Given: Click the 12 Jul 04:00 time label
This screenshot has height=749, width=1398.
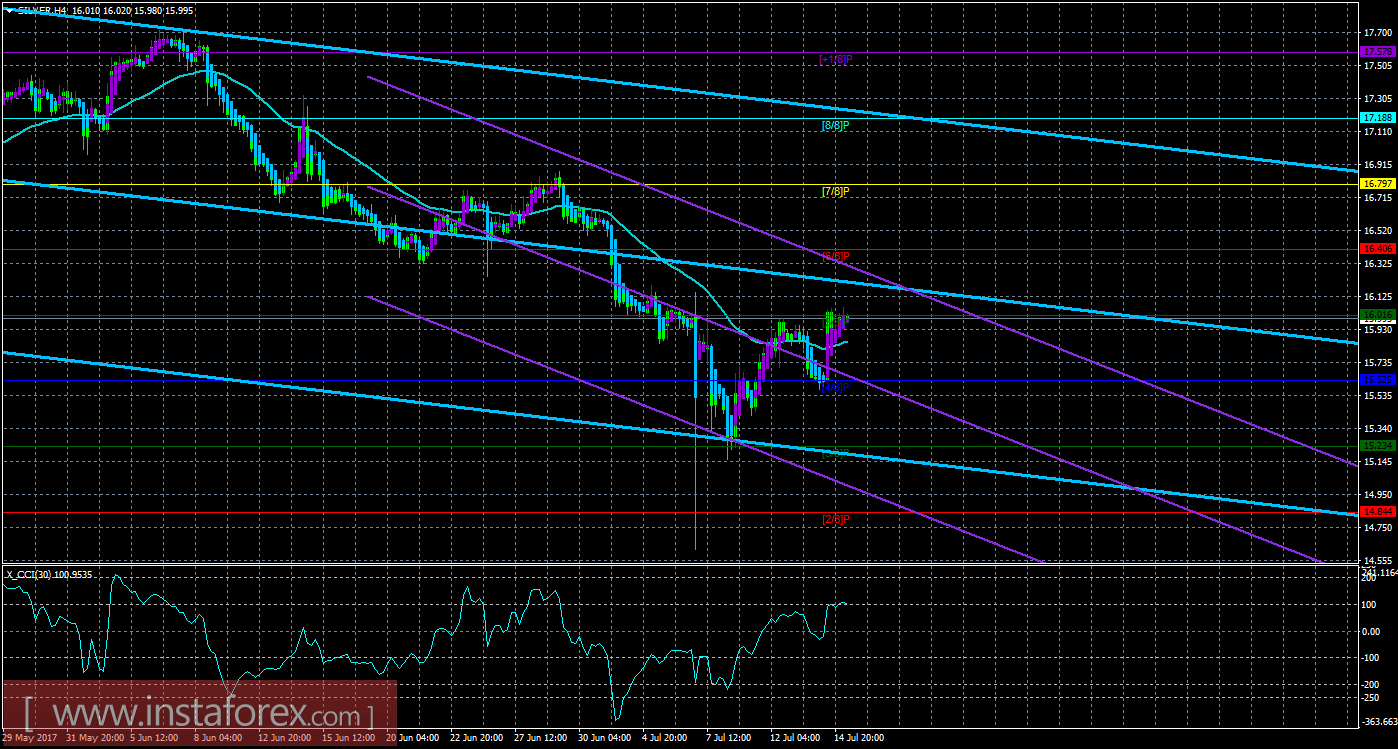Looking at the screenshot, I should [796, 738].
